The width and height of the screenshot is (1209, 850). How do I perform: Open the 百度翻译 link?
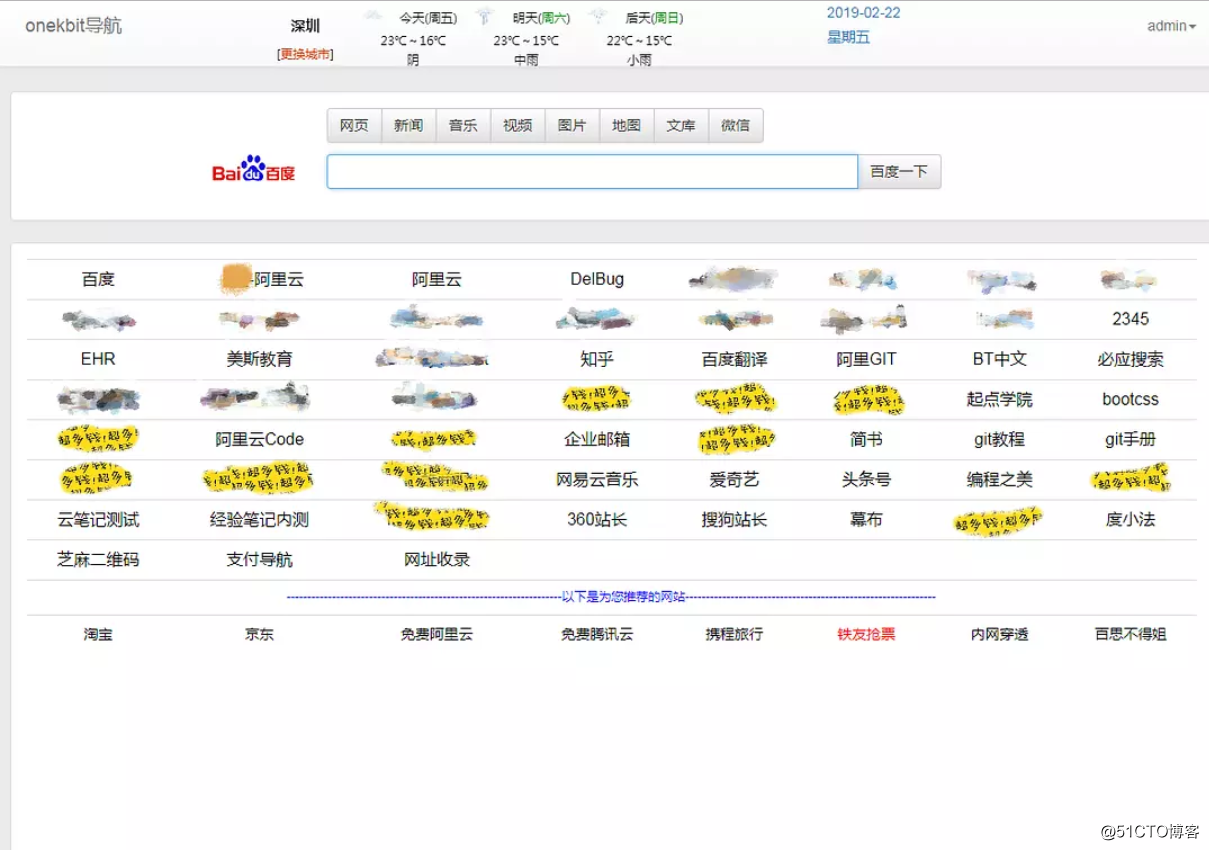coord(734,359)
